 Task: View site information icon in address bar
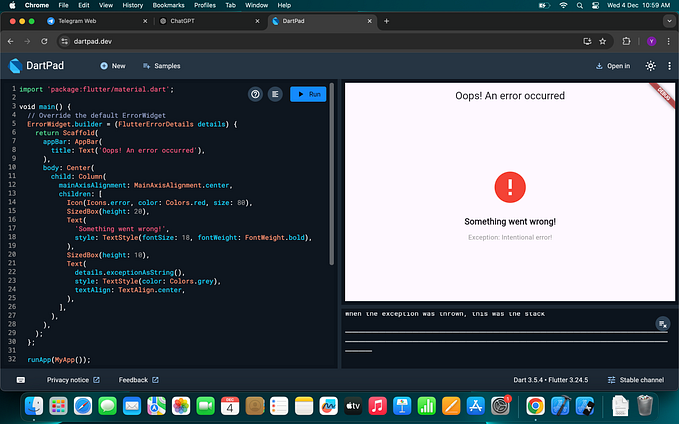pyautogui.click(x=65, y=41)
